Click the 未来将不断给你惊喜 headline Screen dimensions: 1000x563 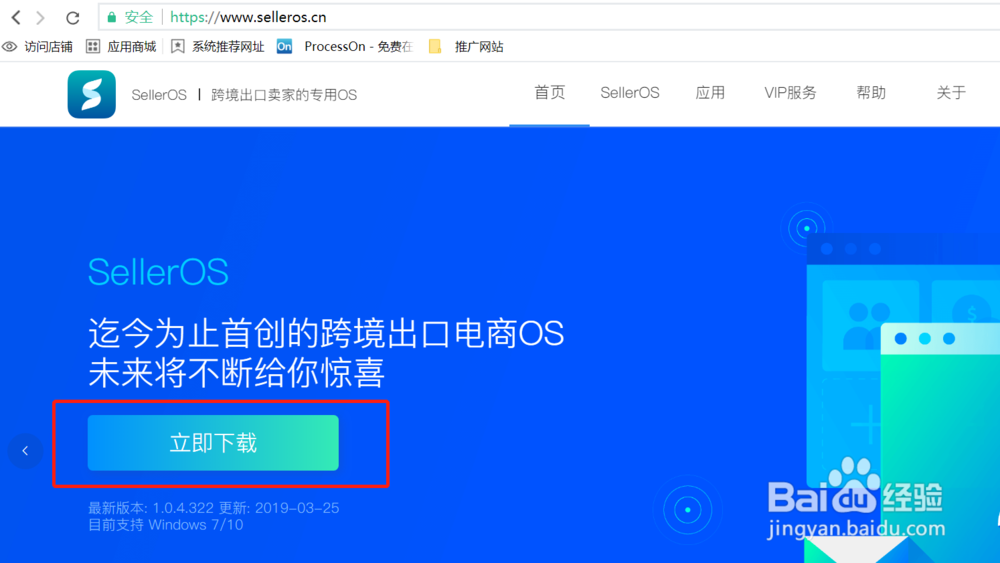point(237,372)
